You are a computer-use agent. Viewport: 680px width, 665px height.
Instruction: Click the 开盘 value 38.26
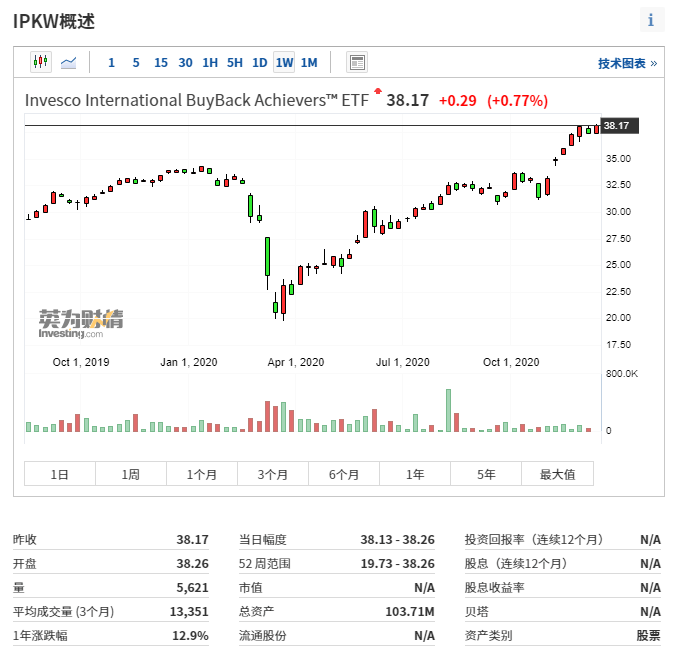coord(192,563)
